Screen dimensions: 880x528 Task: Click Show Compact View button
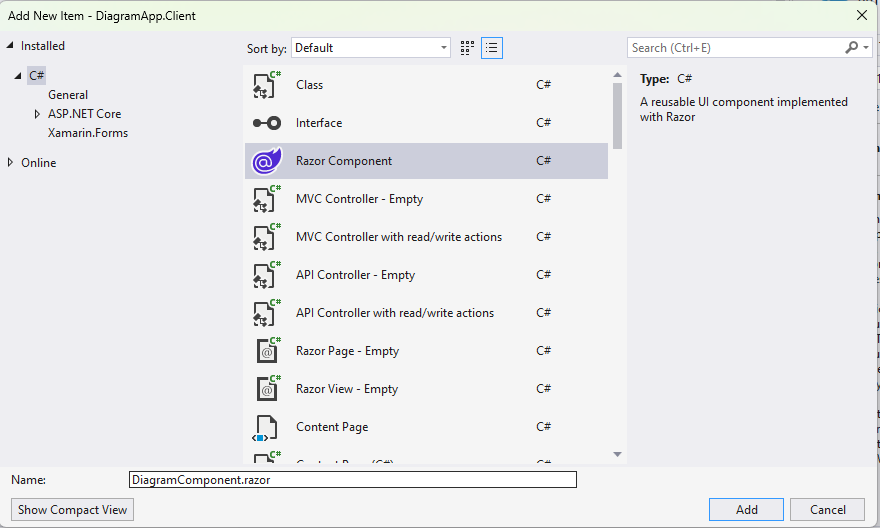(x=72, y=509)
